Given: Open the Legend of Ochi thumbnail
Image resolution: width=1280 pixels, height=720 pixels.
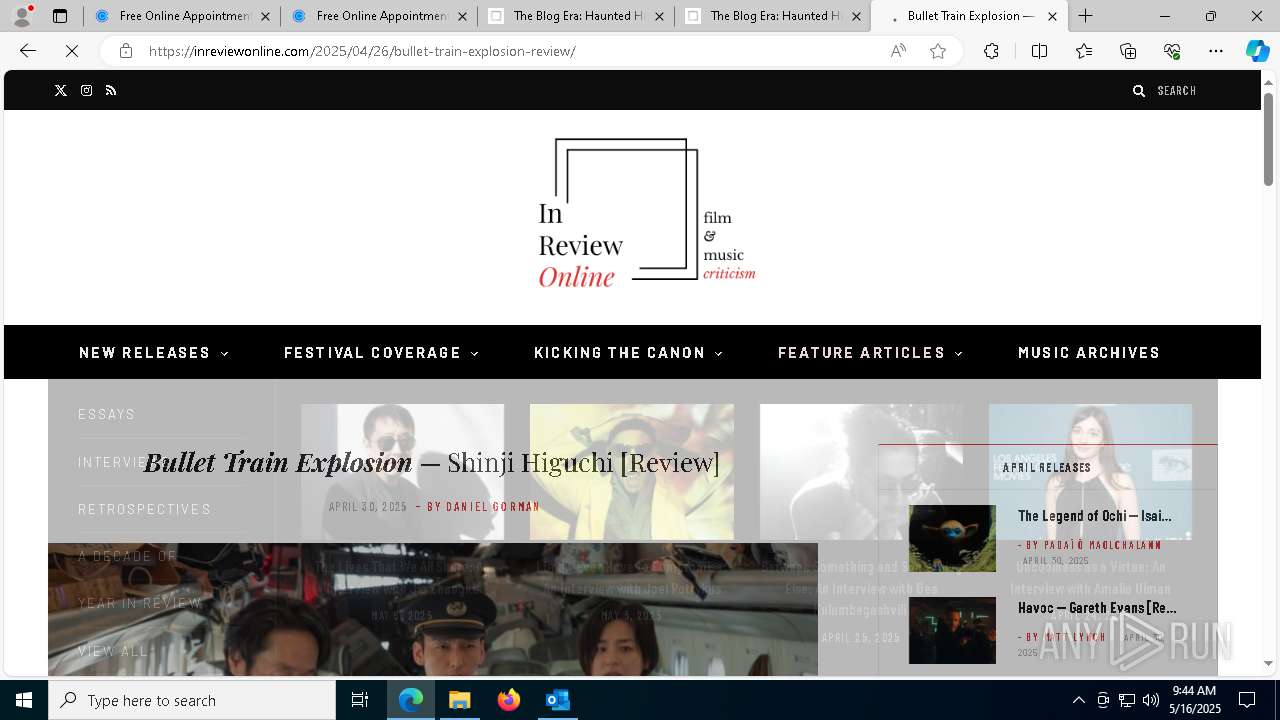Looking at the screenshot, I should pyautogui.click(x=952, y=538).
